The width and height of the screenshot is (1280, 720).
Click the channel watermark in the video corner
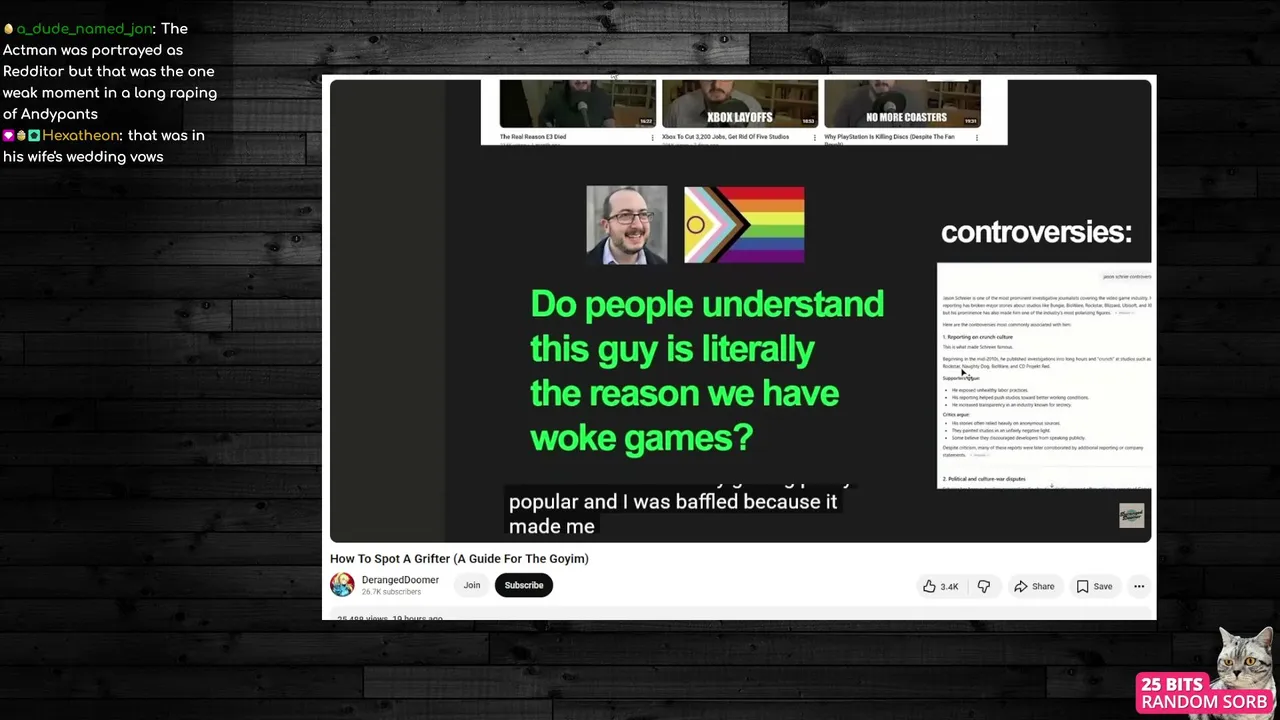click(1131, 515)
